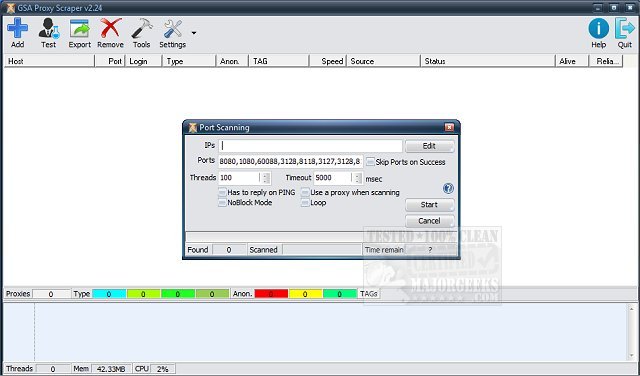The width and height of the screenshot is (640, 376).
Task: Sort by the Host column header
Action: click(49, 61)
